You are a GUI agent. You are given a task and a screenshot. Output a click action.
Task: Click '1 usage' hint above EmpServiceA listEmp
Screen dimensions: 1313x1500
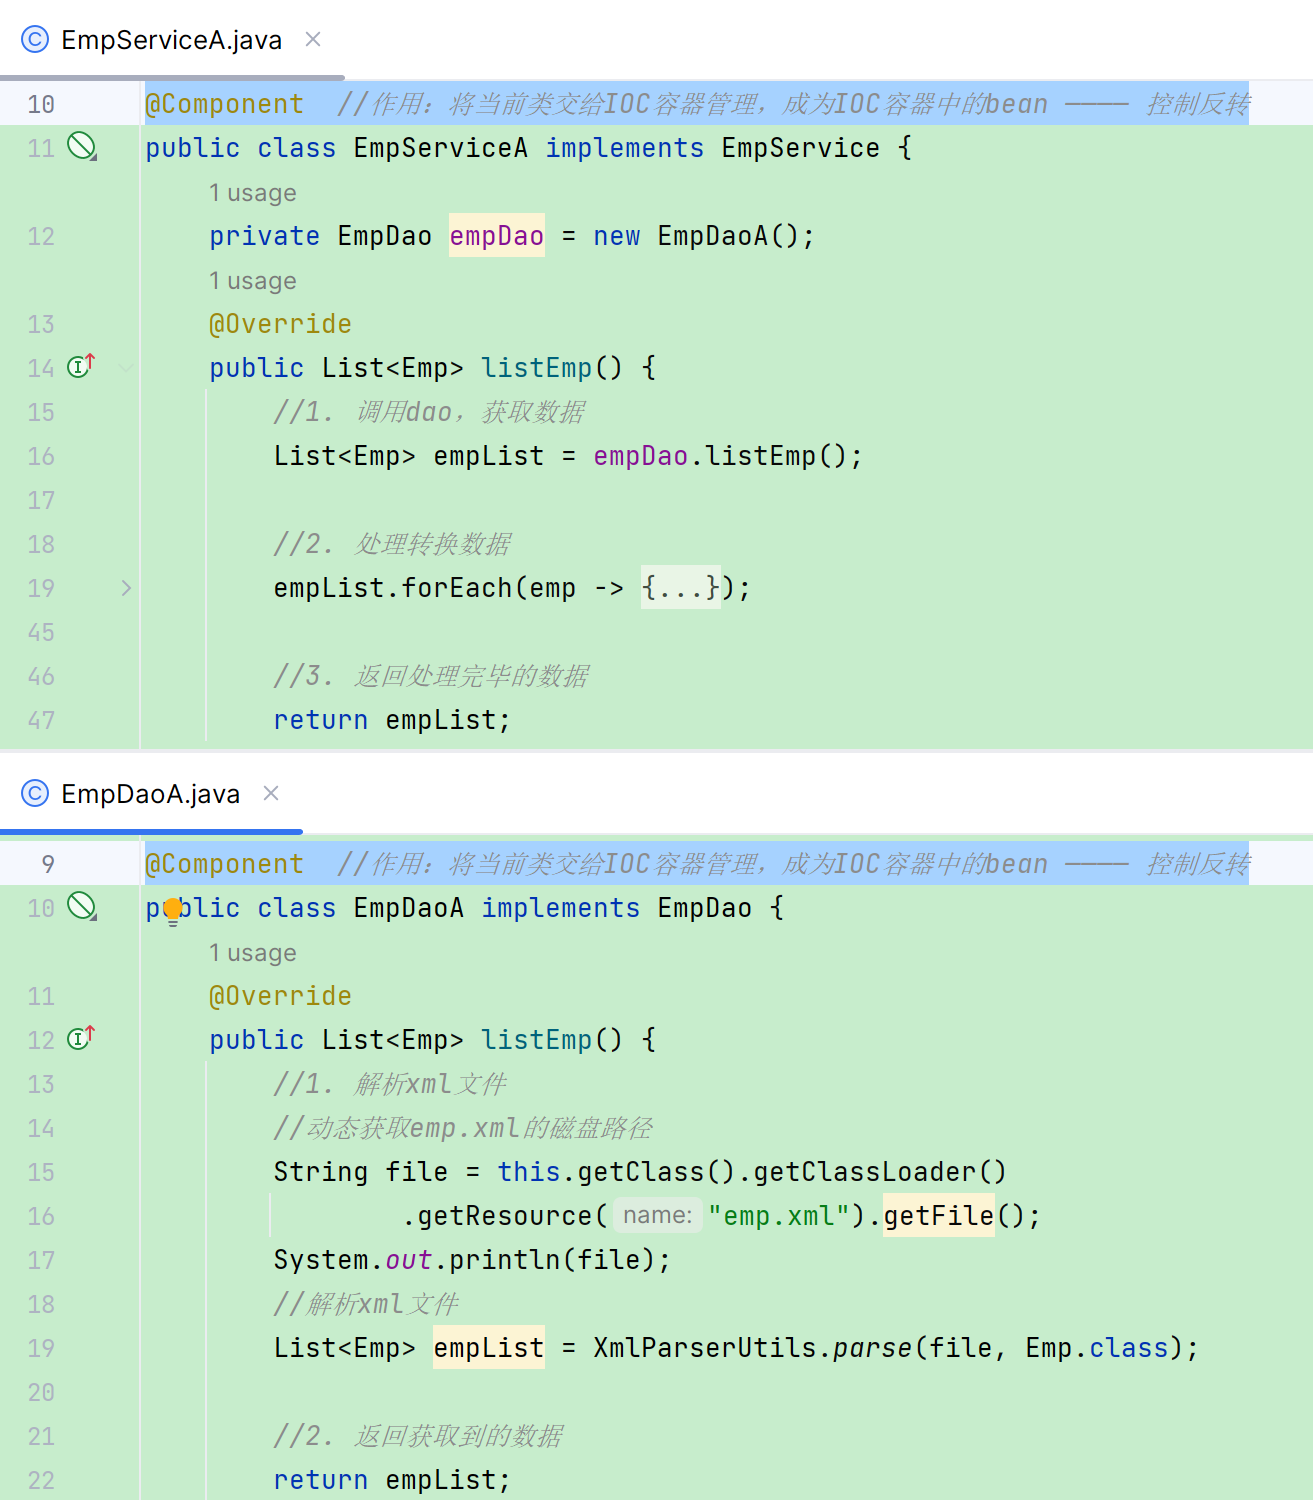pyautogui.click(x=253, y=281)
